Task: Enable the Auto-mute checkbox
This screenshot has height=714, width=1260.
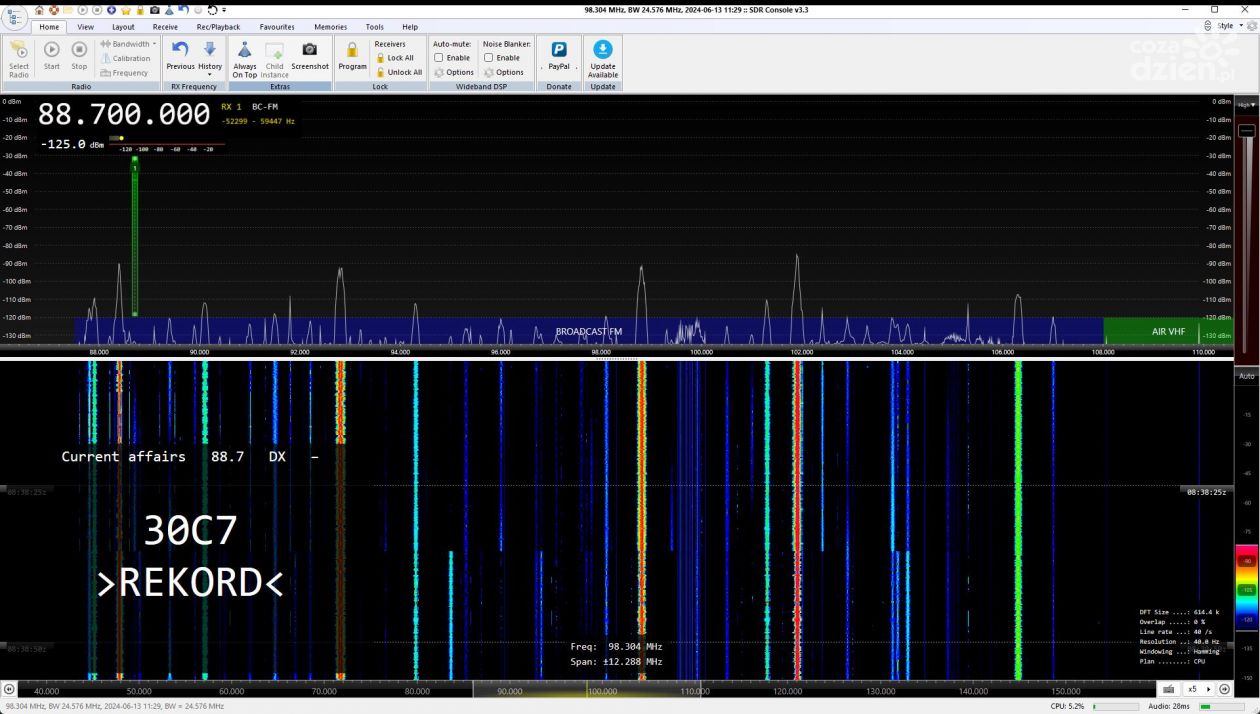Action: 438,58
